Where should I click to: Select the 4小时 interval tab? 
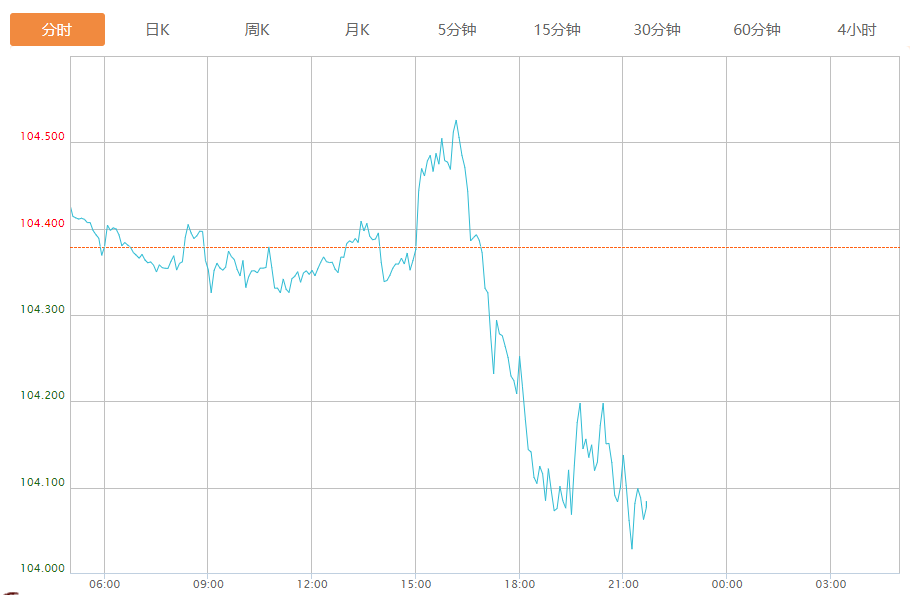pyautogui.click(x=857, y=30)
